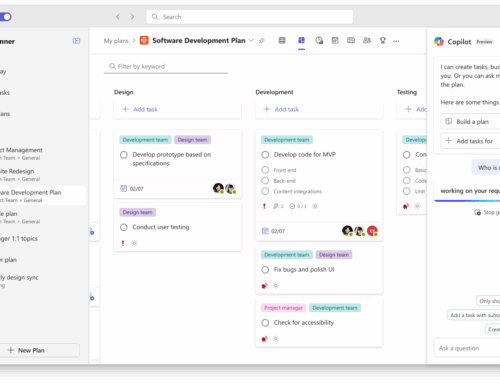Click the Design team tag on Fix bugs card
Screen dimensions: 500x383
tap(334, 255)
